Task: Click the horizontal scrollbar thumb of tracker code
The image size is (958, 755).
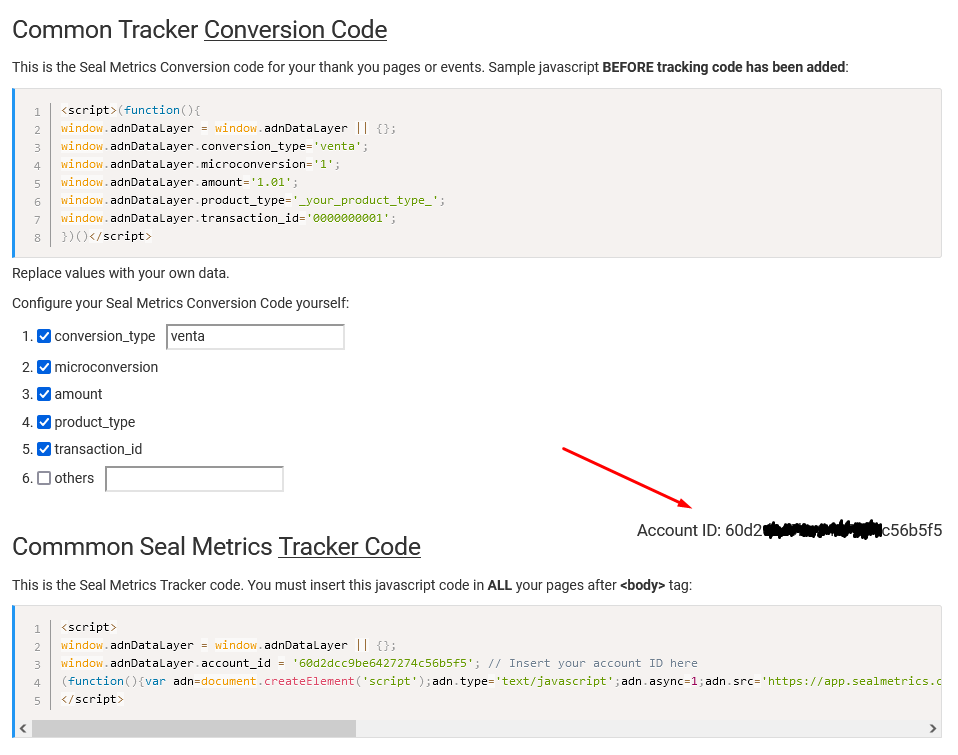Action: pyautogui.click(x=194, y=728)
